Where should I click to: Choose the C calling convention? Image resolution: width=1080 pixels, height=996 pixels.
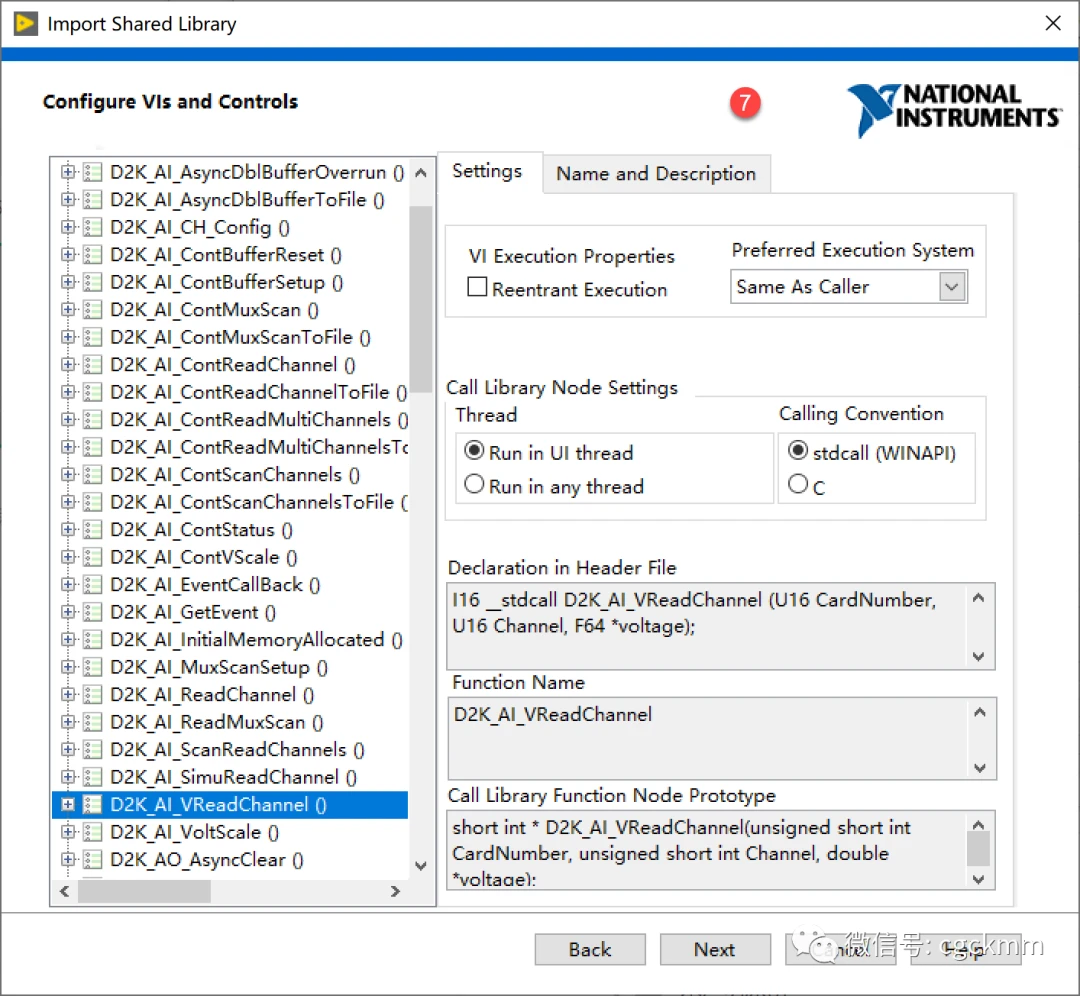point(798,485)
